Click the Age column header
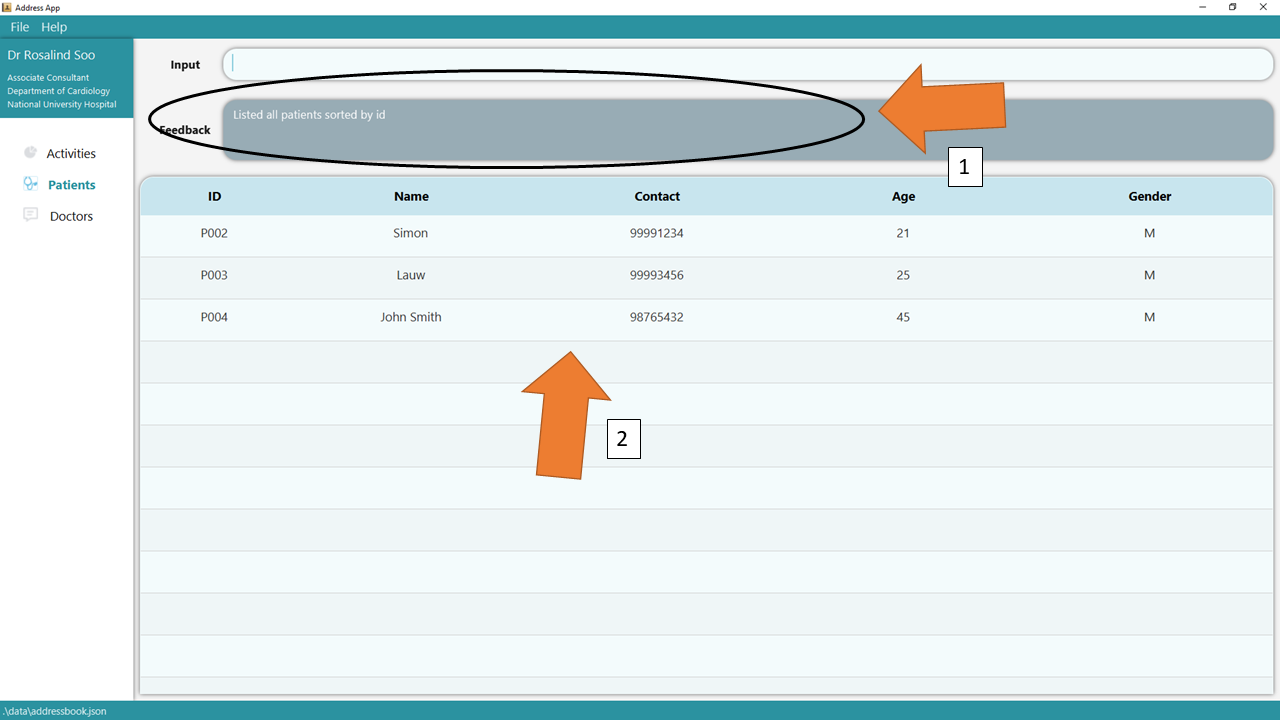The width and height of the screenshot is (1280, 720). coord(903,197)
